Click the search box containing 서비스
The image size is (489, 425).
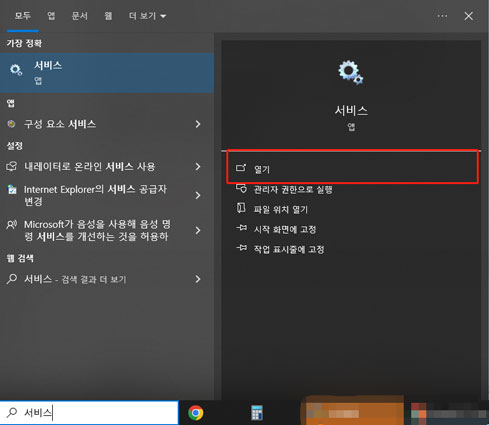pyautogui.click(x=89, y=413)
